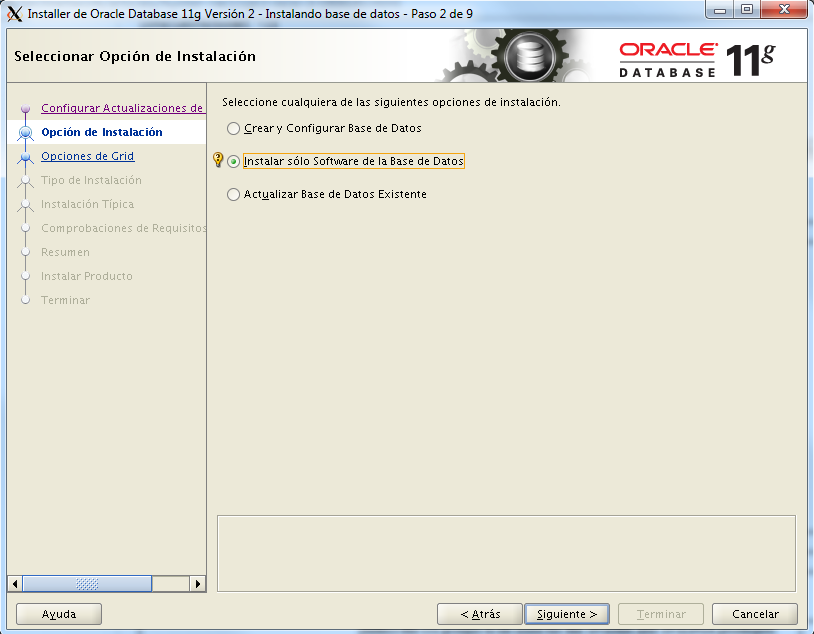Select Crear y Configurar Base de Datos
814x634 pixels.
(x=233, y=128)
